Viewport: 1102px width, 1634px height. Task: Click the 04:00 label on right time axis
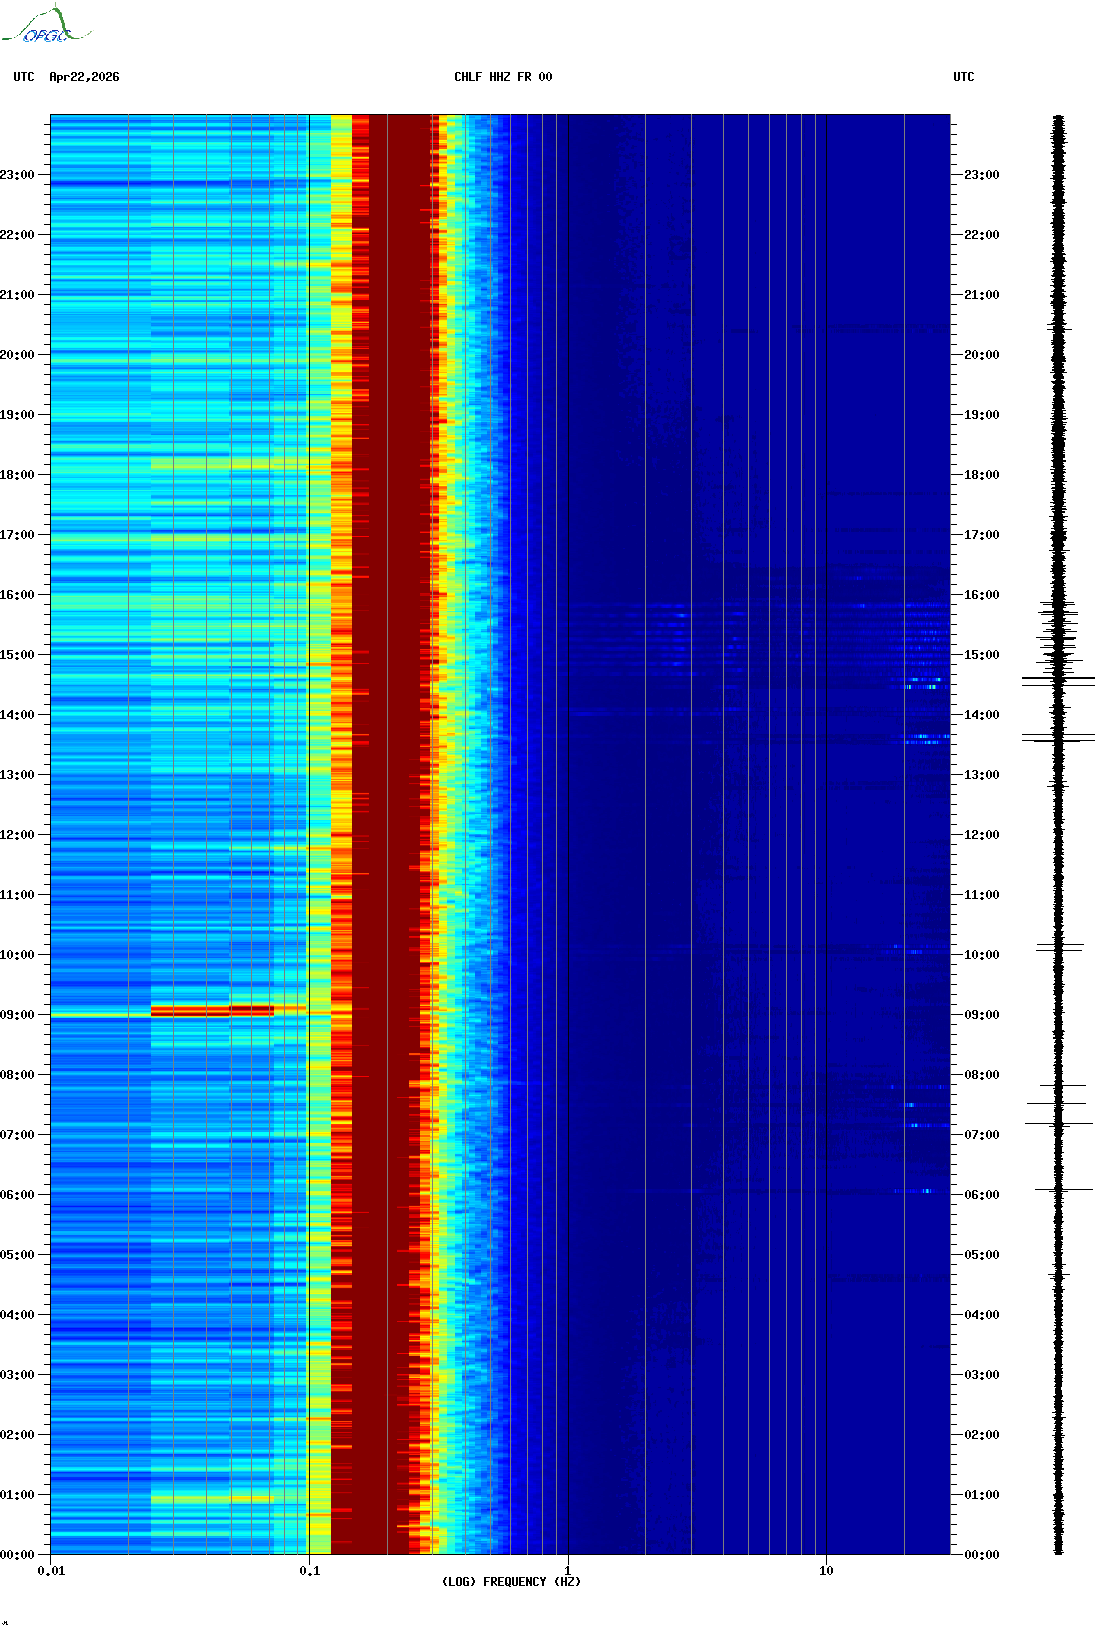click(981, 1315)
